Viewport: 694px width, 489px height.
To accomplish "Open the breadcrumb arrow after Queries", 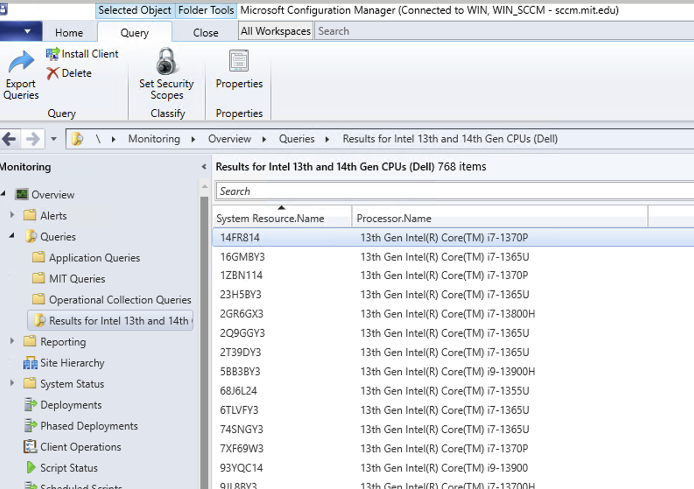I will [328, 139].
